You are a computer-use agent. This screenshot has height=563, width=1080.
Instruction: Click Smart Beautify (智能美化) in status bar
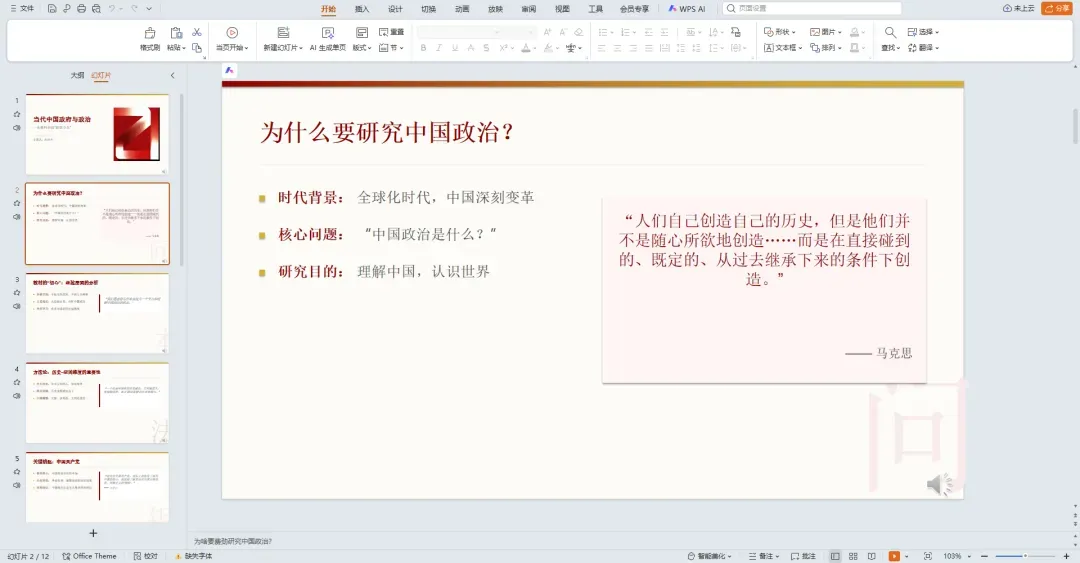point(709,556)
